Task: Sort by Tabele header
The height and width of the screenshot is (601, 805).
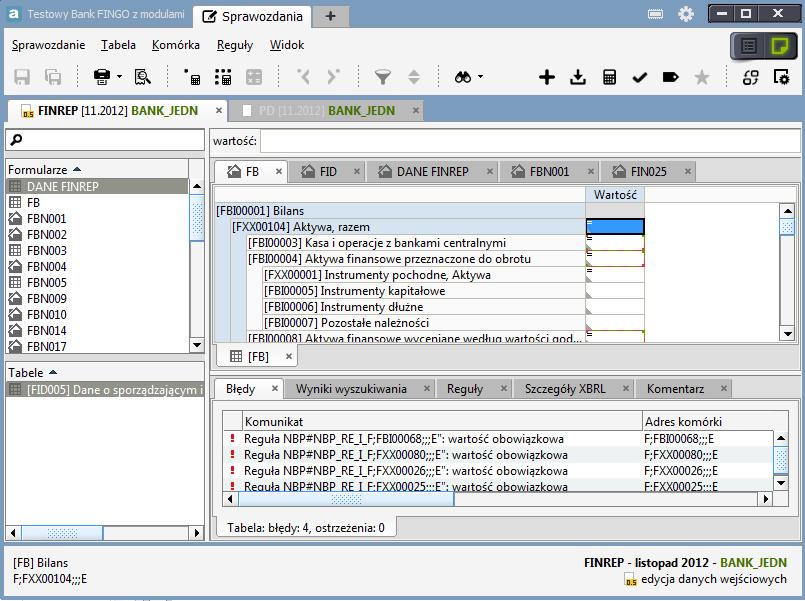Action: 105,373
